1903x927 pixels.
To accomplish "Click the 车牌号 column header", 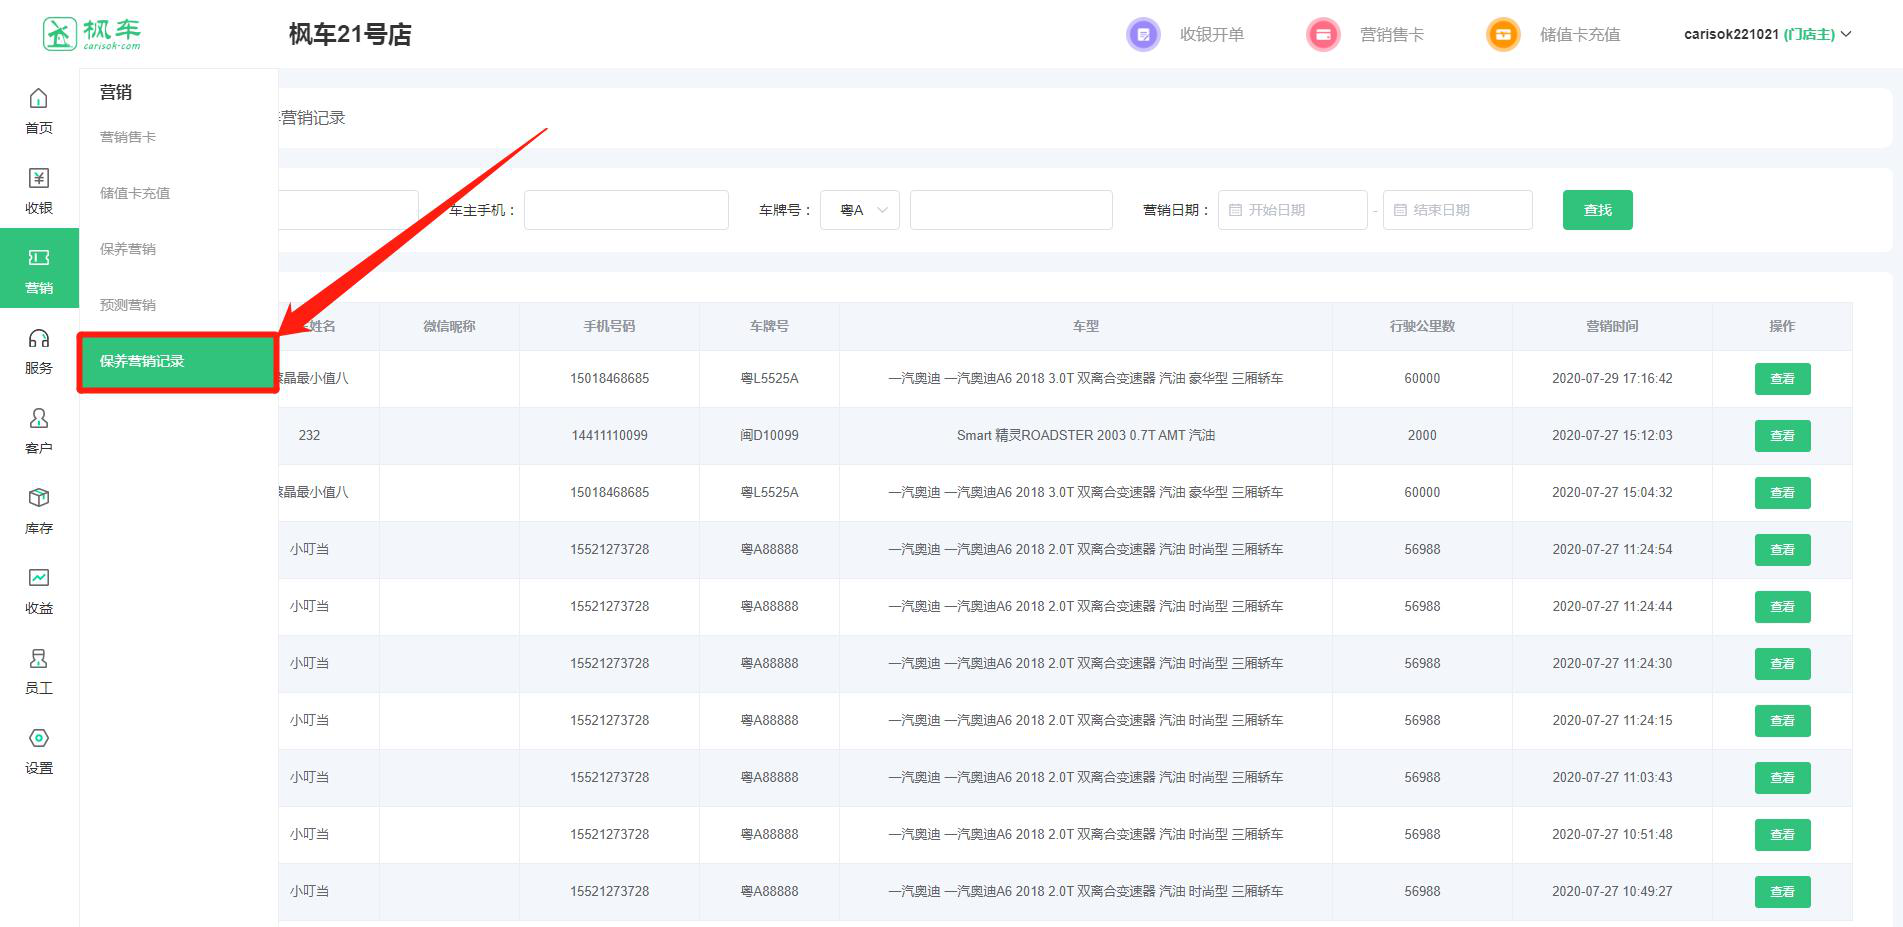I will pyautogui.click(x=769, y=326).
